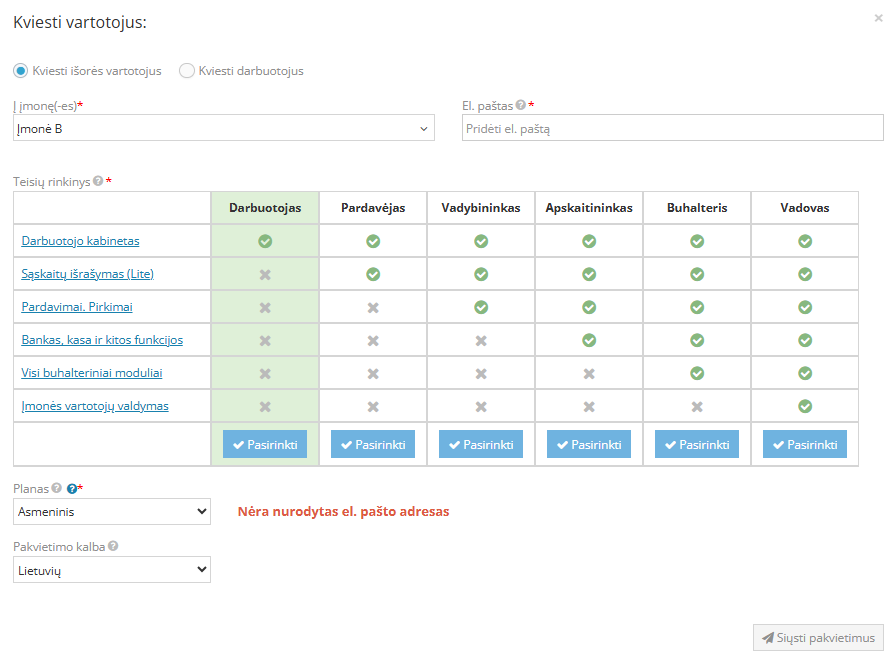Click help icon next to Pakvietimo kalba
The image size is (895, 663).
[113, 546]
